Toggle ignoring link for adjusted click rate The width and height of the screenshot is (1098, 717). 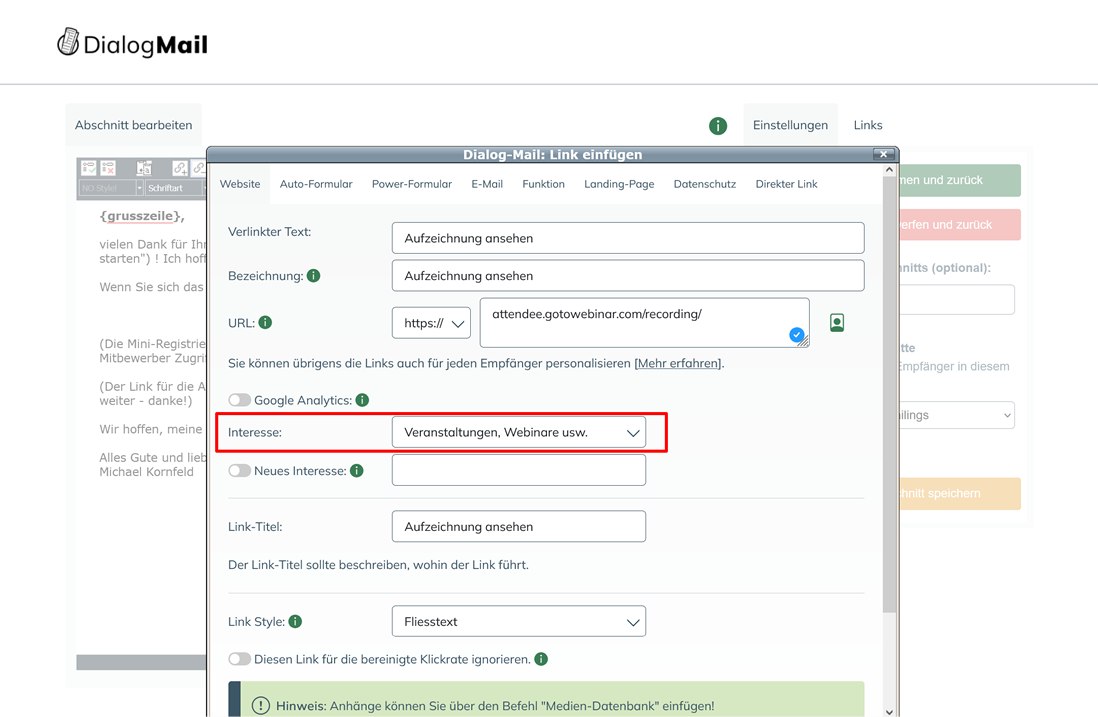[239, 659]
